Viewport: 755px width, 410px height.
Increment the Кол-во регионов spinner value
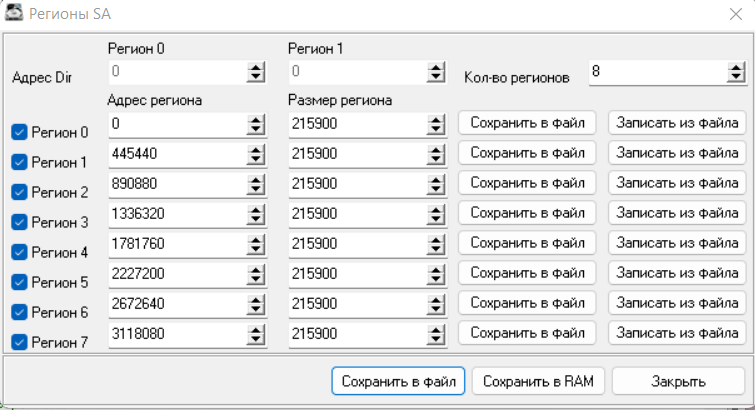click(736, 68)
